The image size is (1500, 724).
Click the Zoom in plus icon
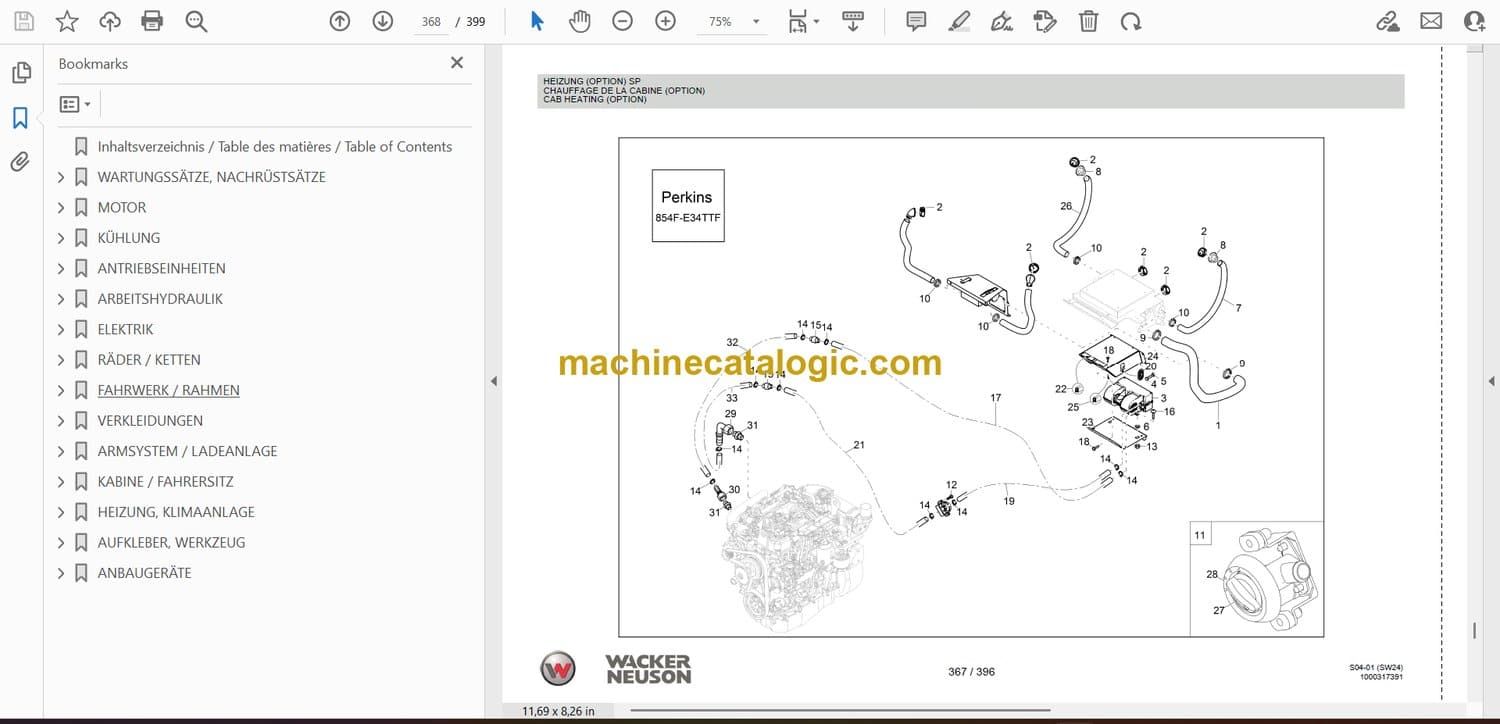coord(665,21)
